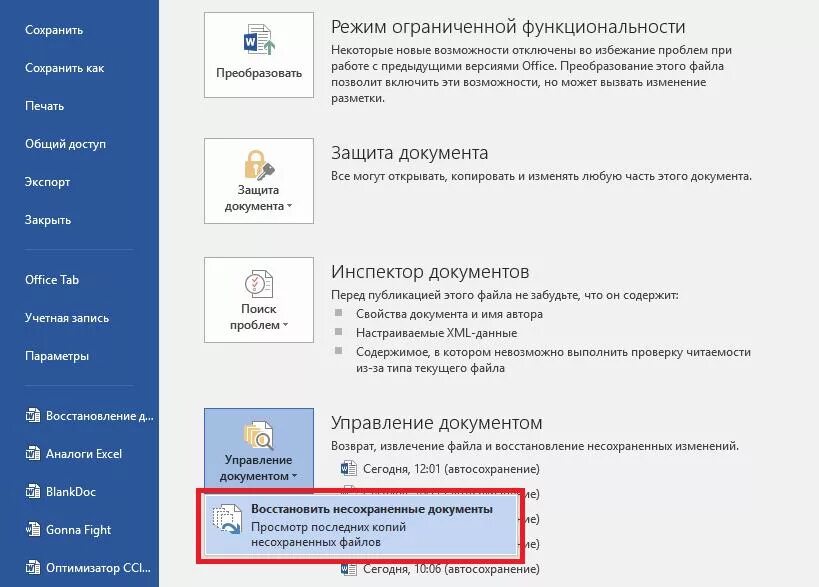Click Word icon beside Сегодня, 10:06 version
The image size is (819, 587).
[348, 569]
